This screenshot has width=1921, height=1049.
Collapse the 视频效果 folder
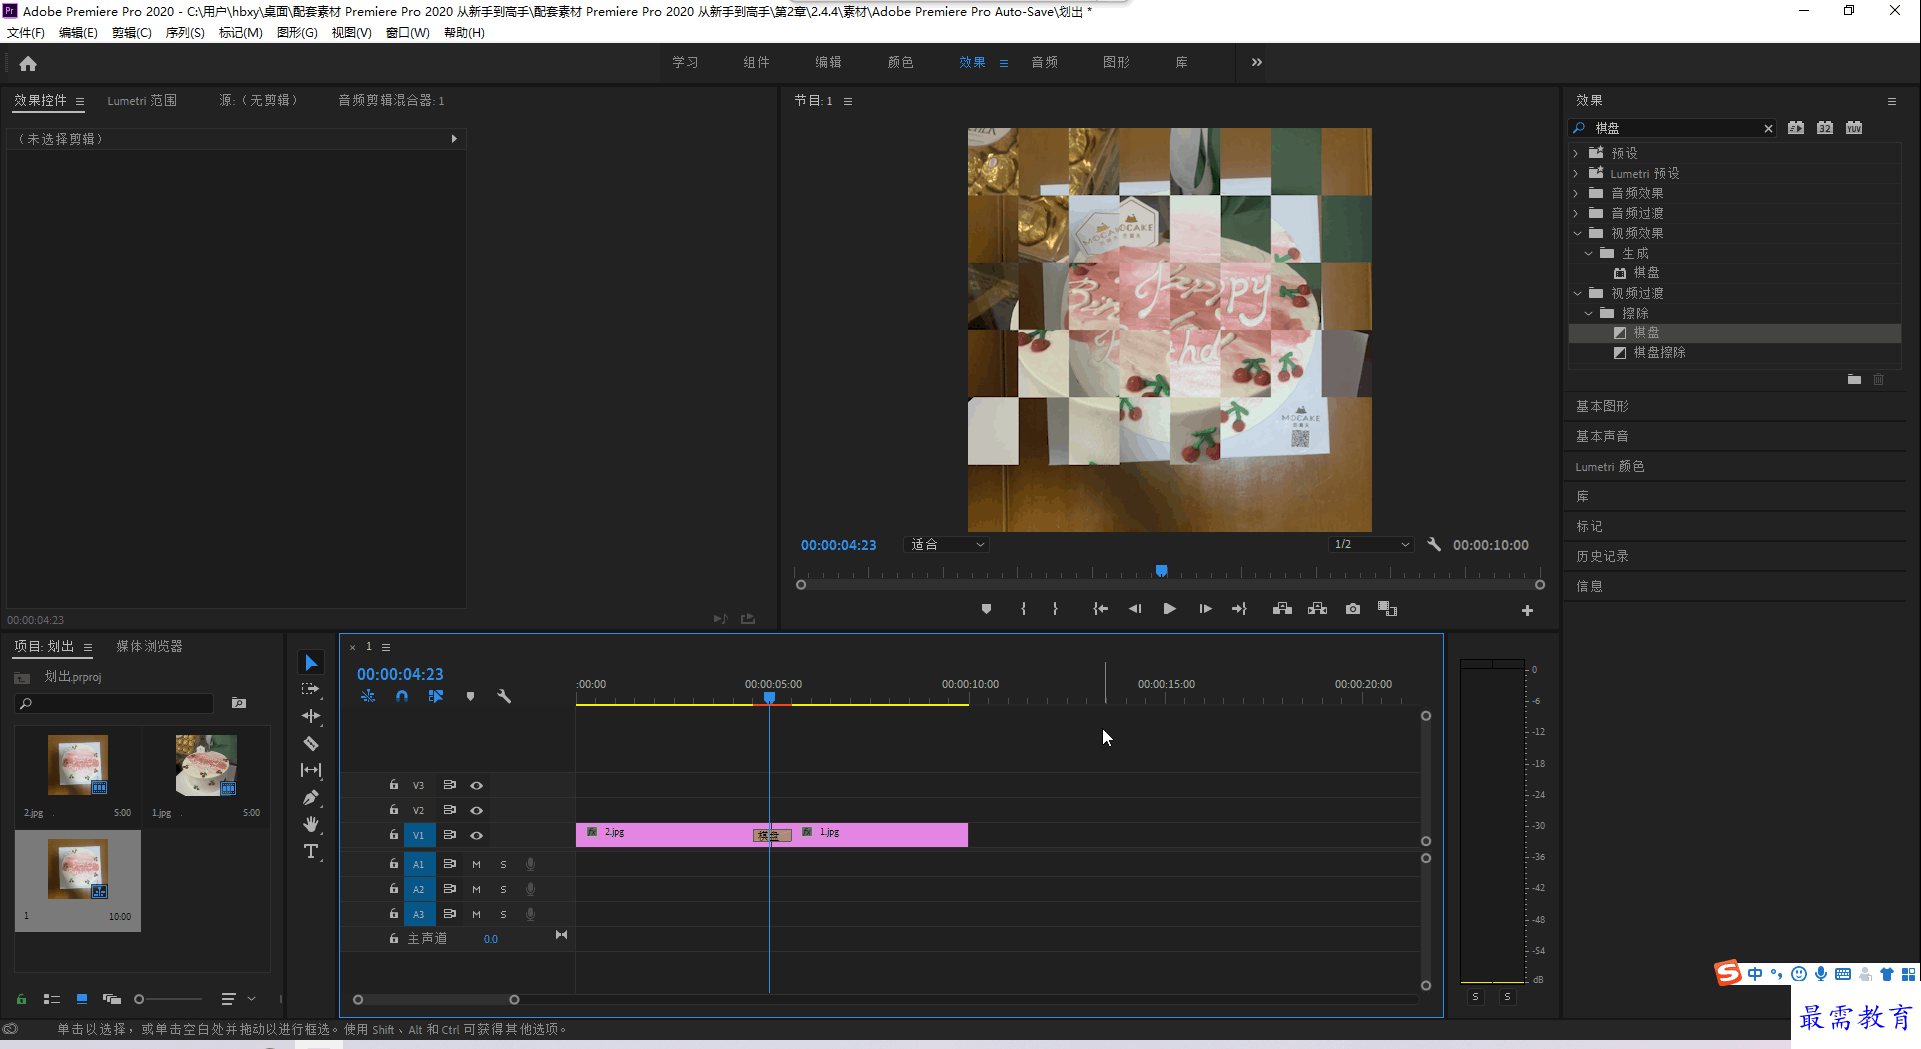1577,233
